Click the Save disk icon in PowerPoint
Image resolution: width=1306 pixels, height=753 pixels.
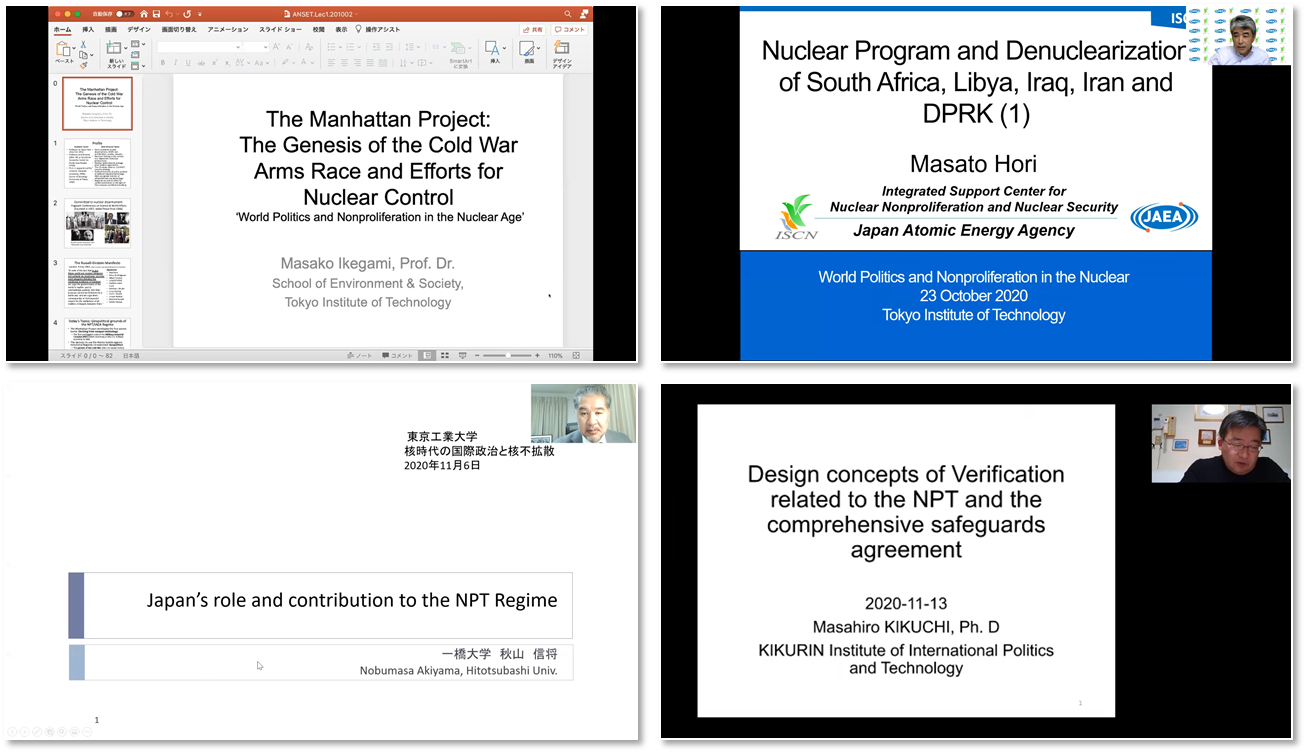tap(156, 14)
